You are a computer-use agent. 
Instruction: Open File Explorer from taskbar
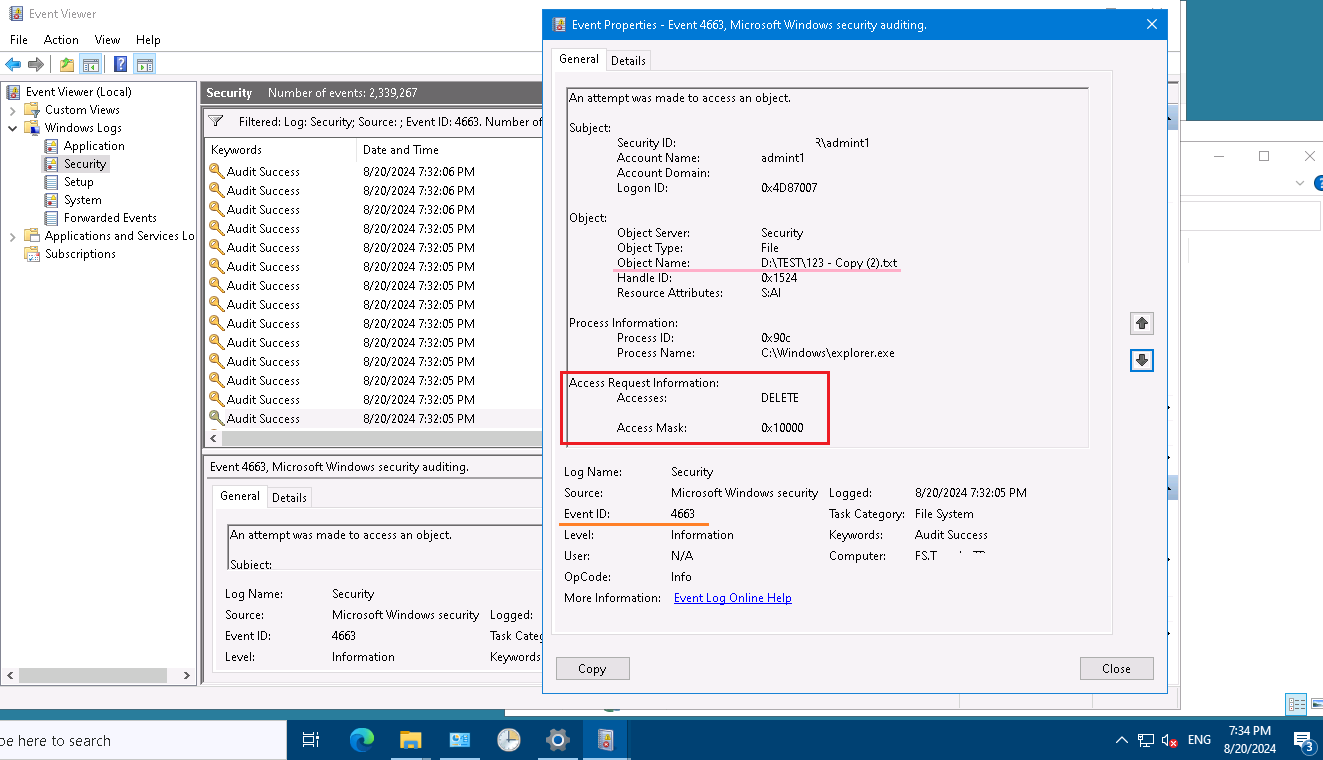(411, 740)
